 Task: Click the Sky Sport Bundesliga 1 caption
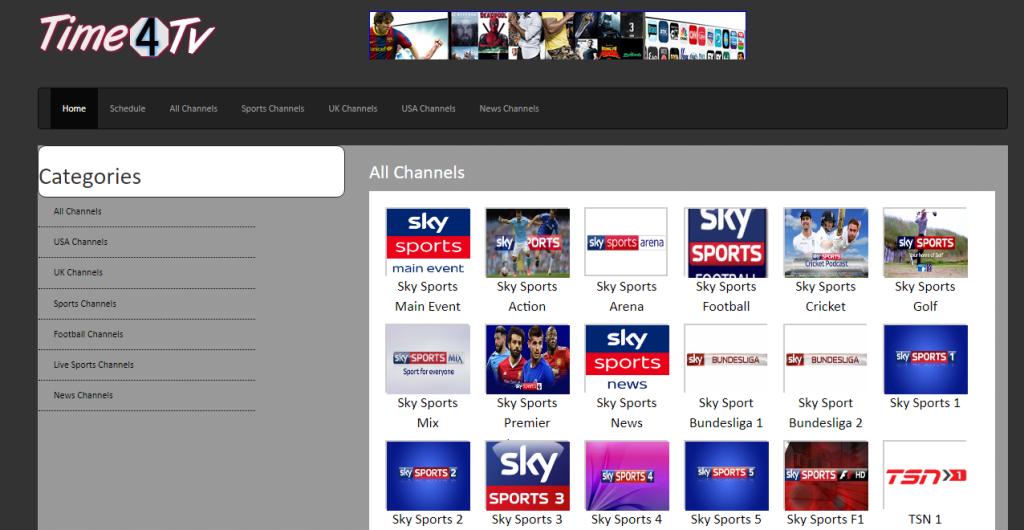(x=726, y=413)
